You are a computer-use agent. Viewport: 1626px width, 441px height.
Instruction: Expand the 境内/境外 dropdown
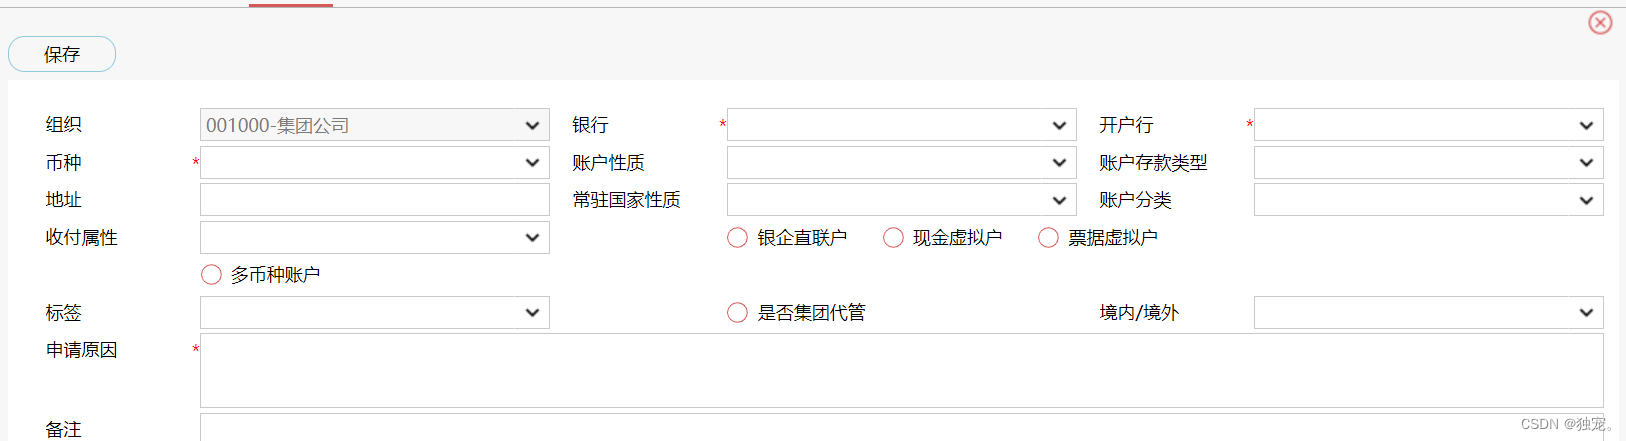coord(1428,312)
